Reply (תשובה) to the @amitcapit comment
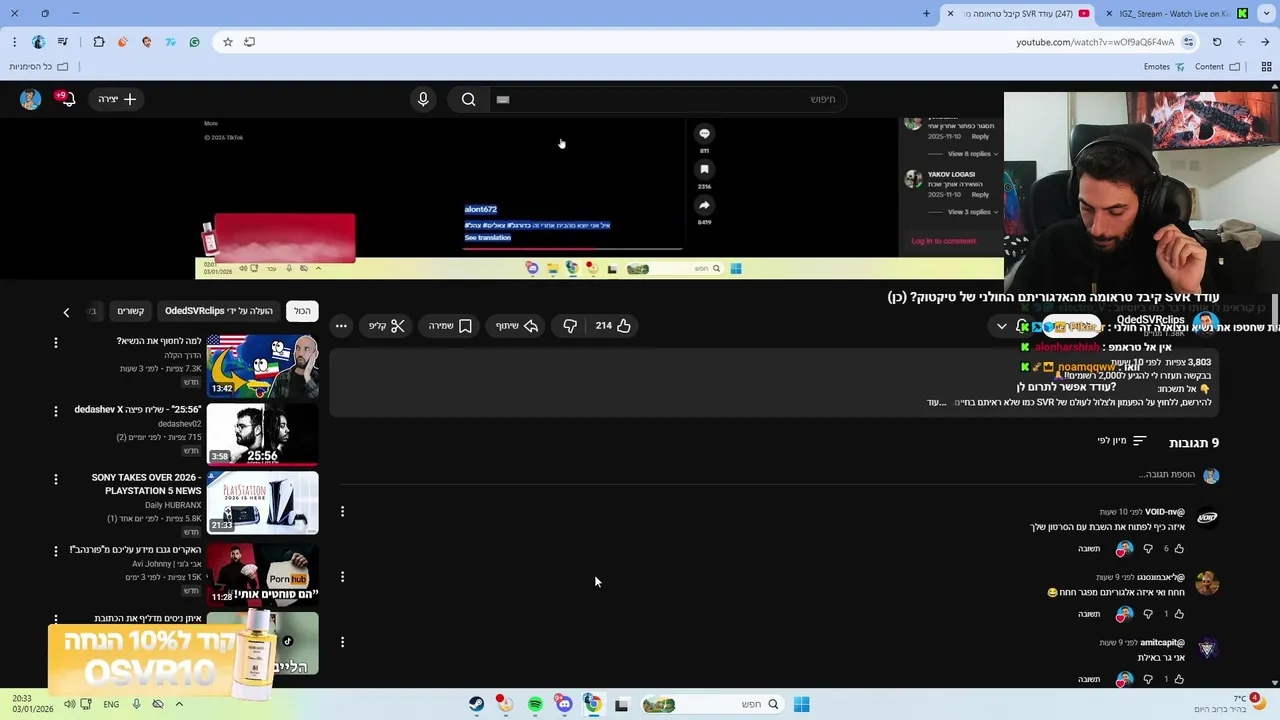 [1089, 679]
